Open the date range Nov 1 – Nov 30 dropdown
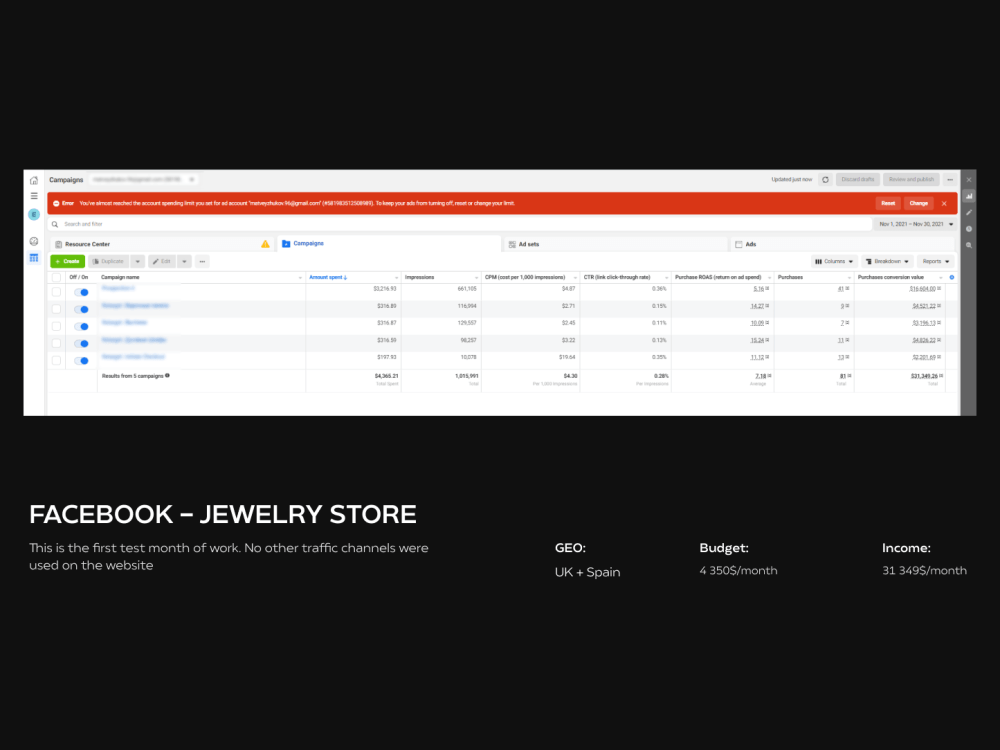Screen dimensions: 1000x750 [916, 224]
